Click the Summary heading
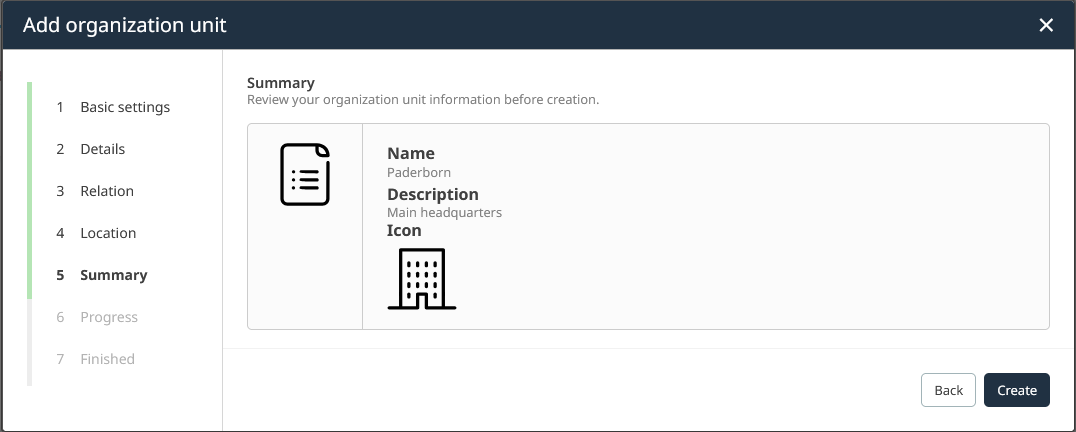 click(281, 83)
